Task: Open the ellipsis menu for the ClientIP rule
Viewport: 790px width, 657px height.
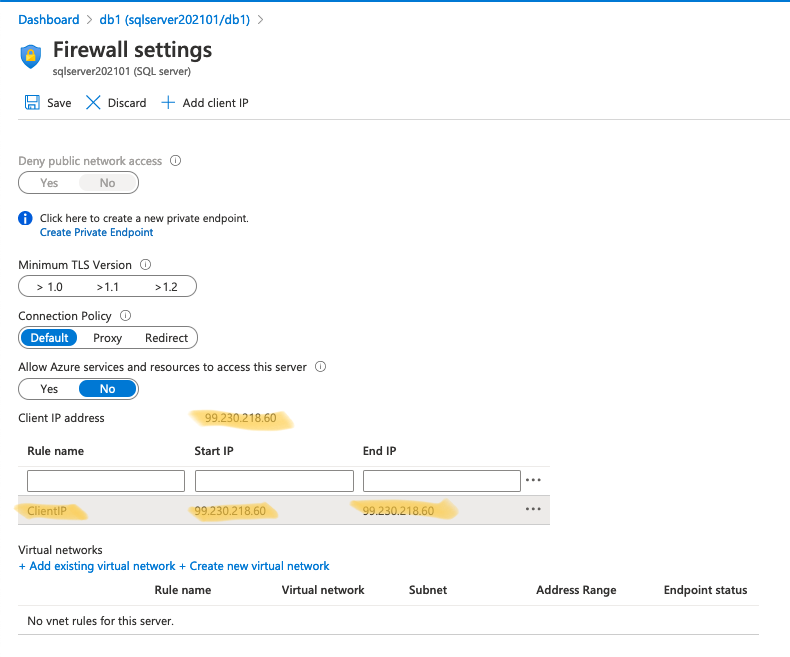Action: click(x=533, y=509)
